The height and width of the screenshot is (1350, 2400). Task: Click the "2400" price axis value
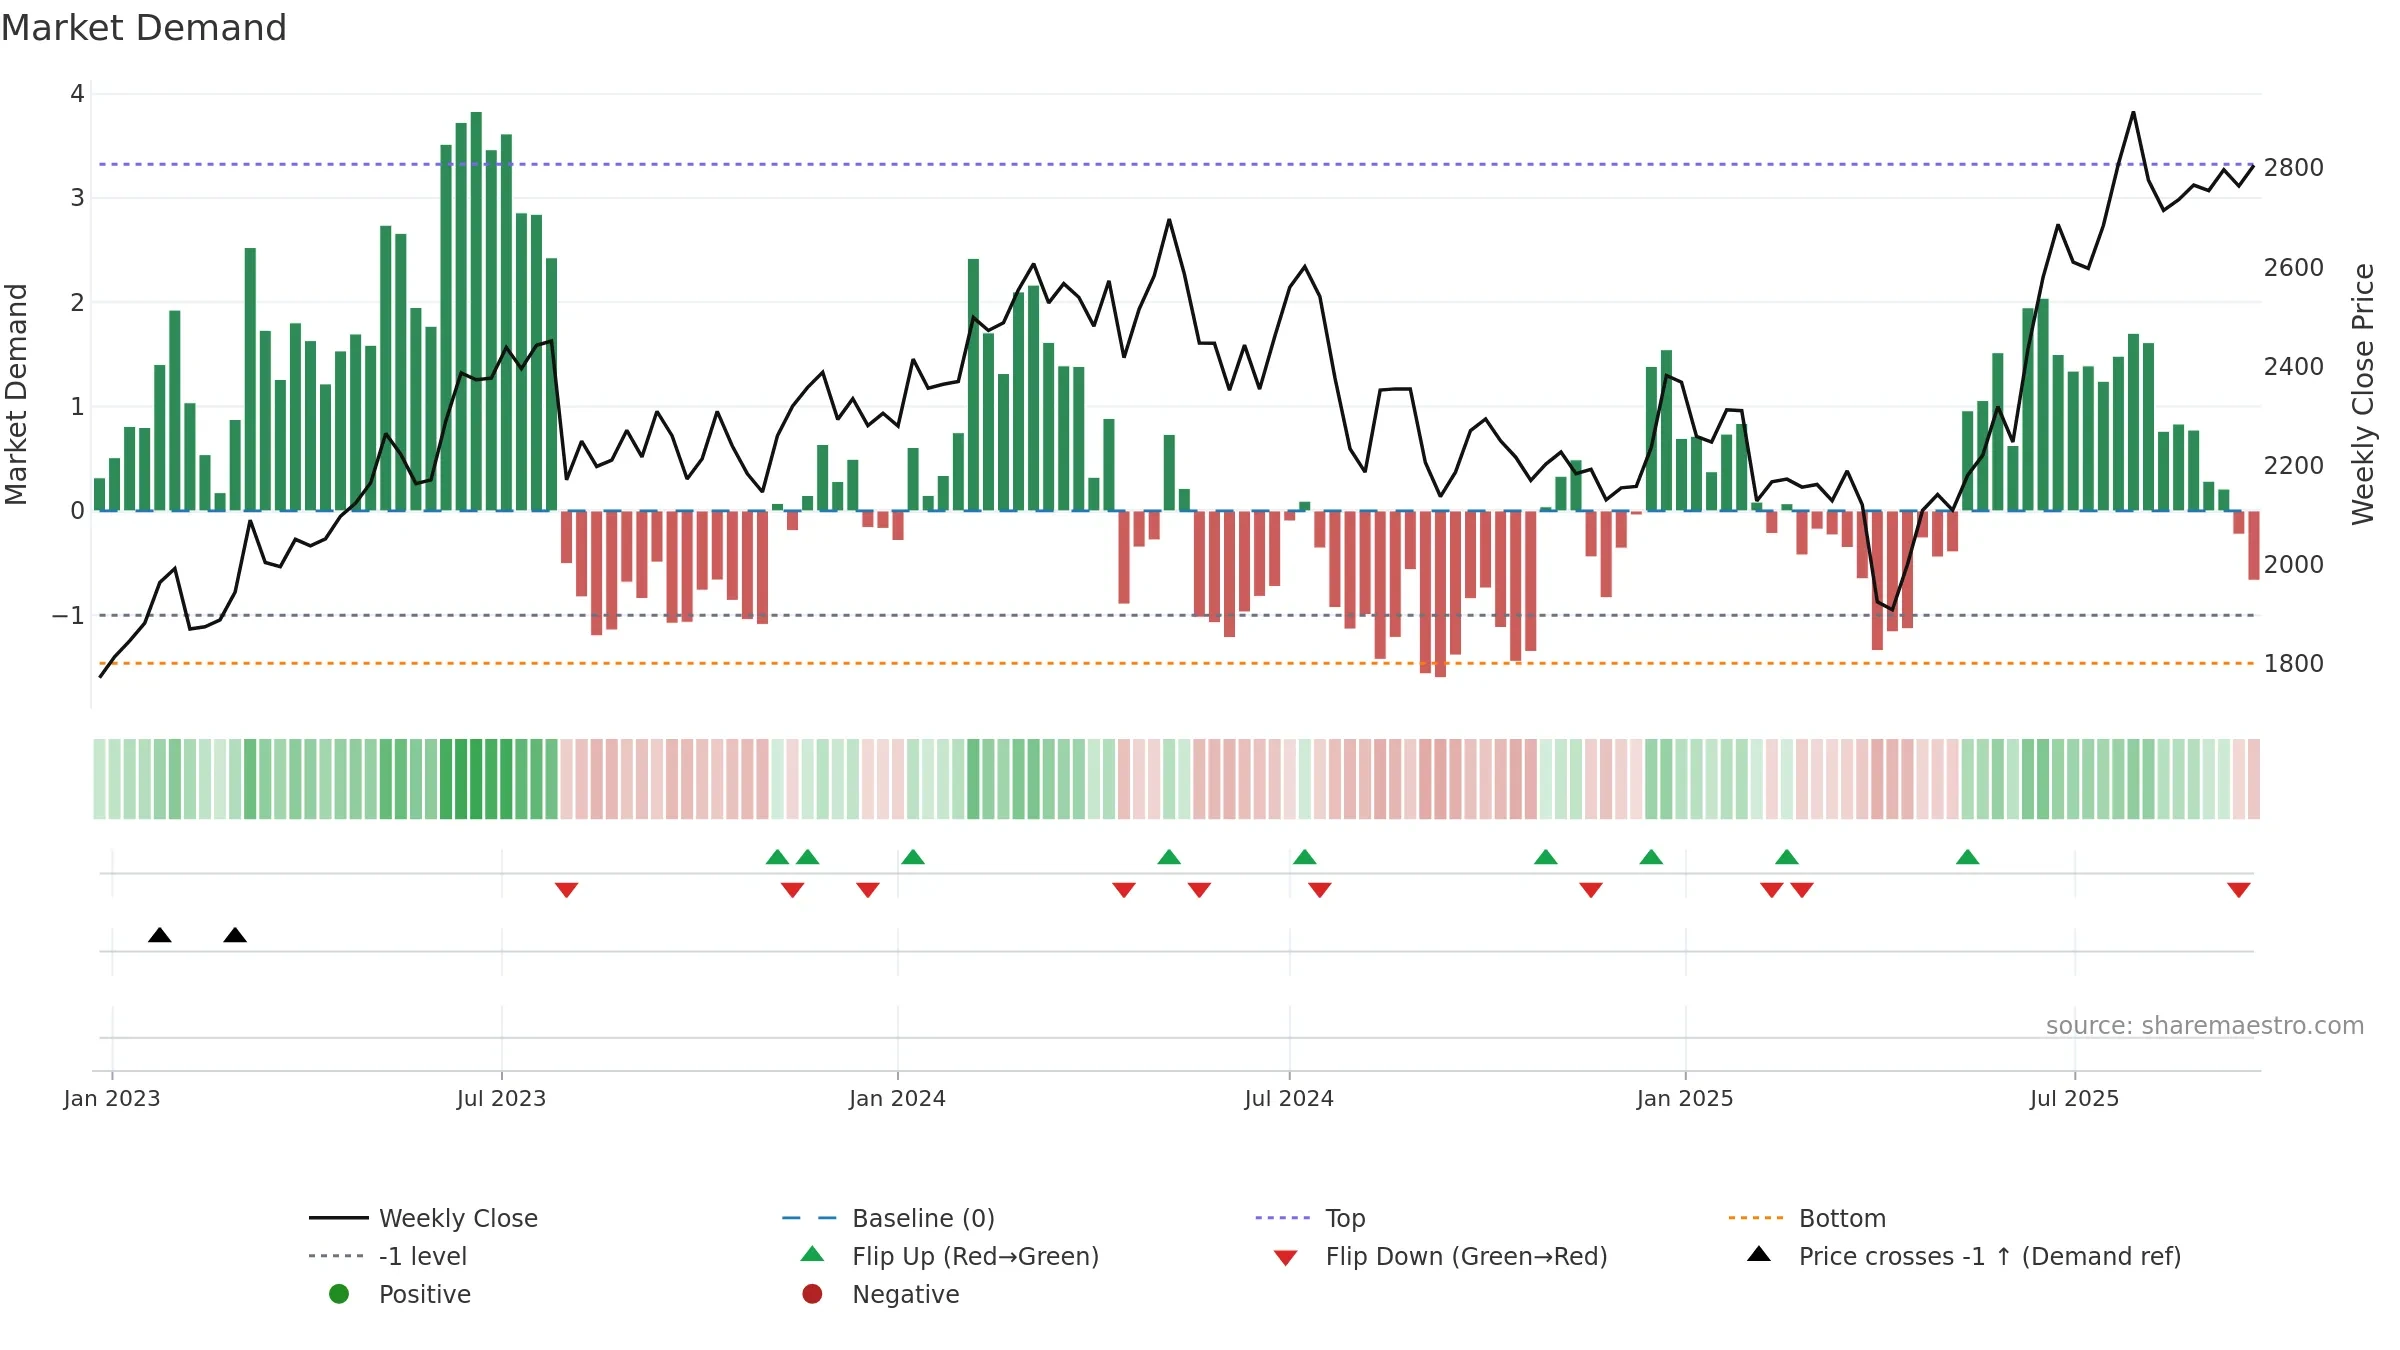(2294, 367)
